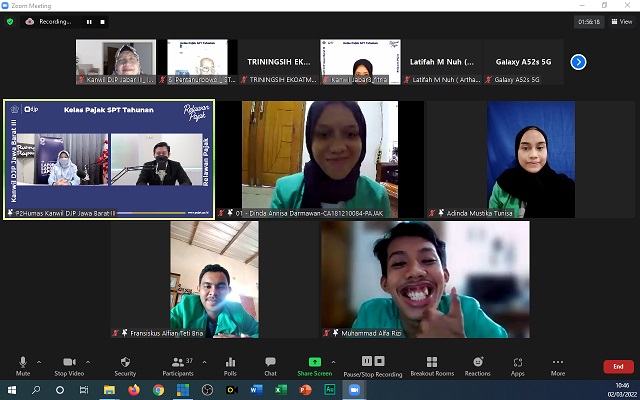640x400 pixels.
Task: Expand video options arrow next to Stop Video
Action: click(87, 362)
